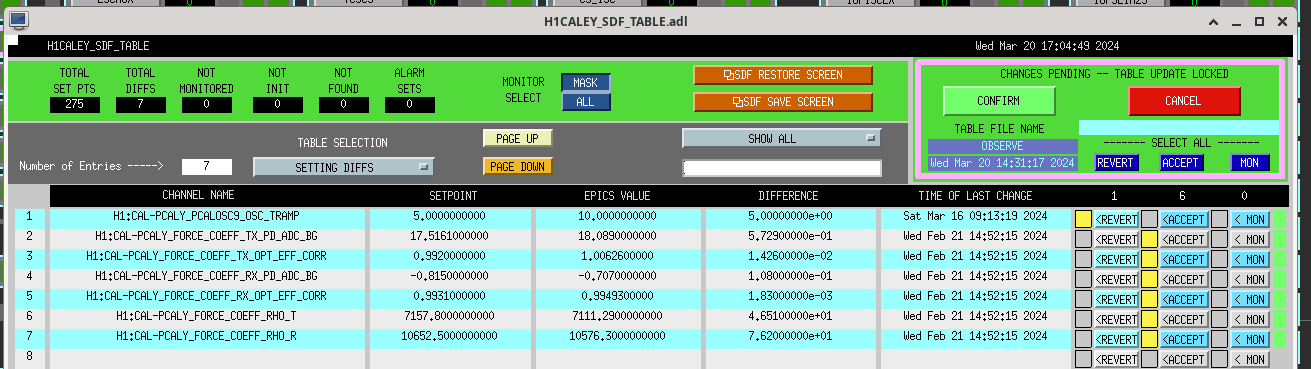Click Select All MON button
This screenshot has height=369, width=1311.
coord(1249,162)
